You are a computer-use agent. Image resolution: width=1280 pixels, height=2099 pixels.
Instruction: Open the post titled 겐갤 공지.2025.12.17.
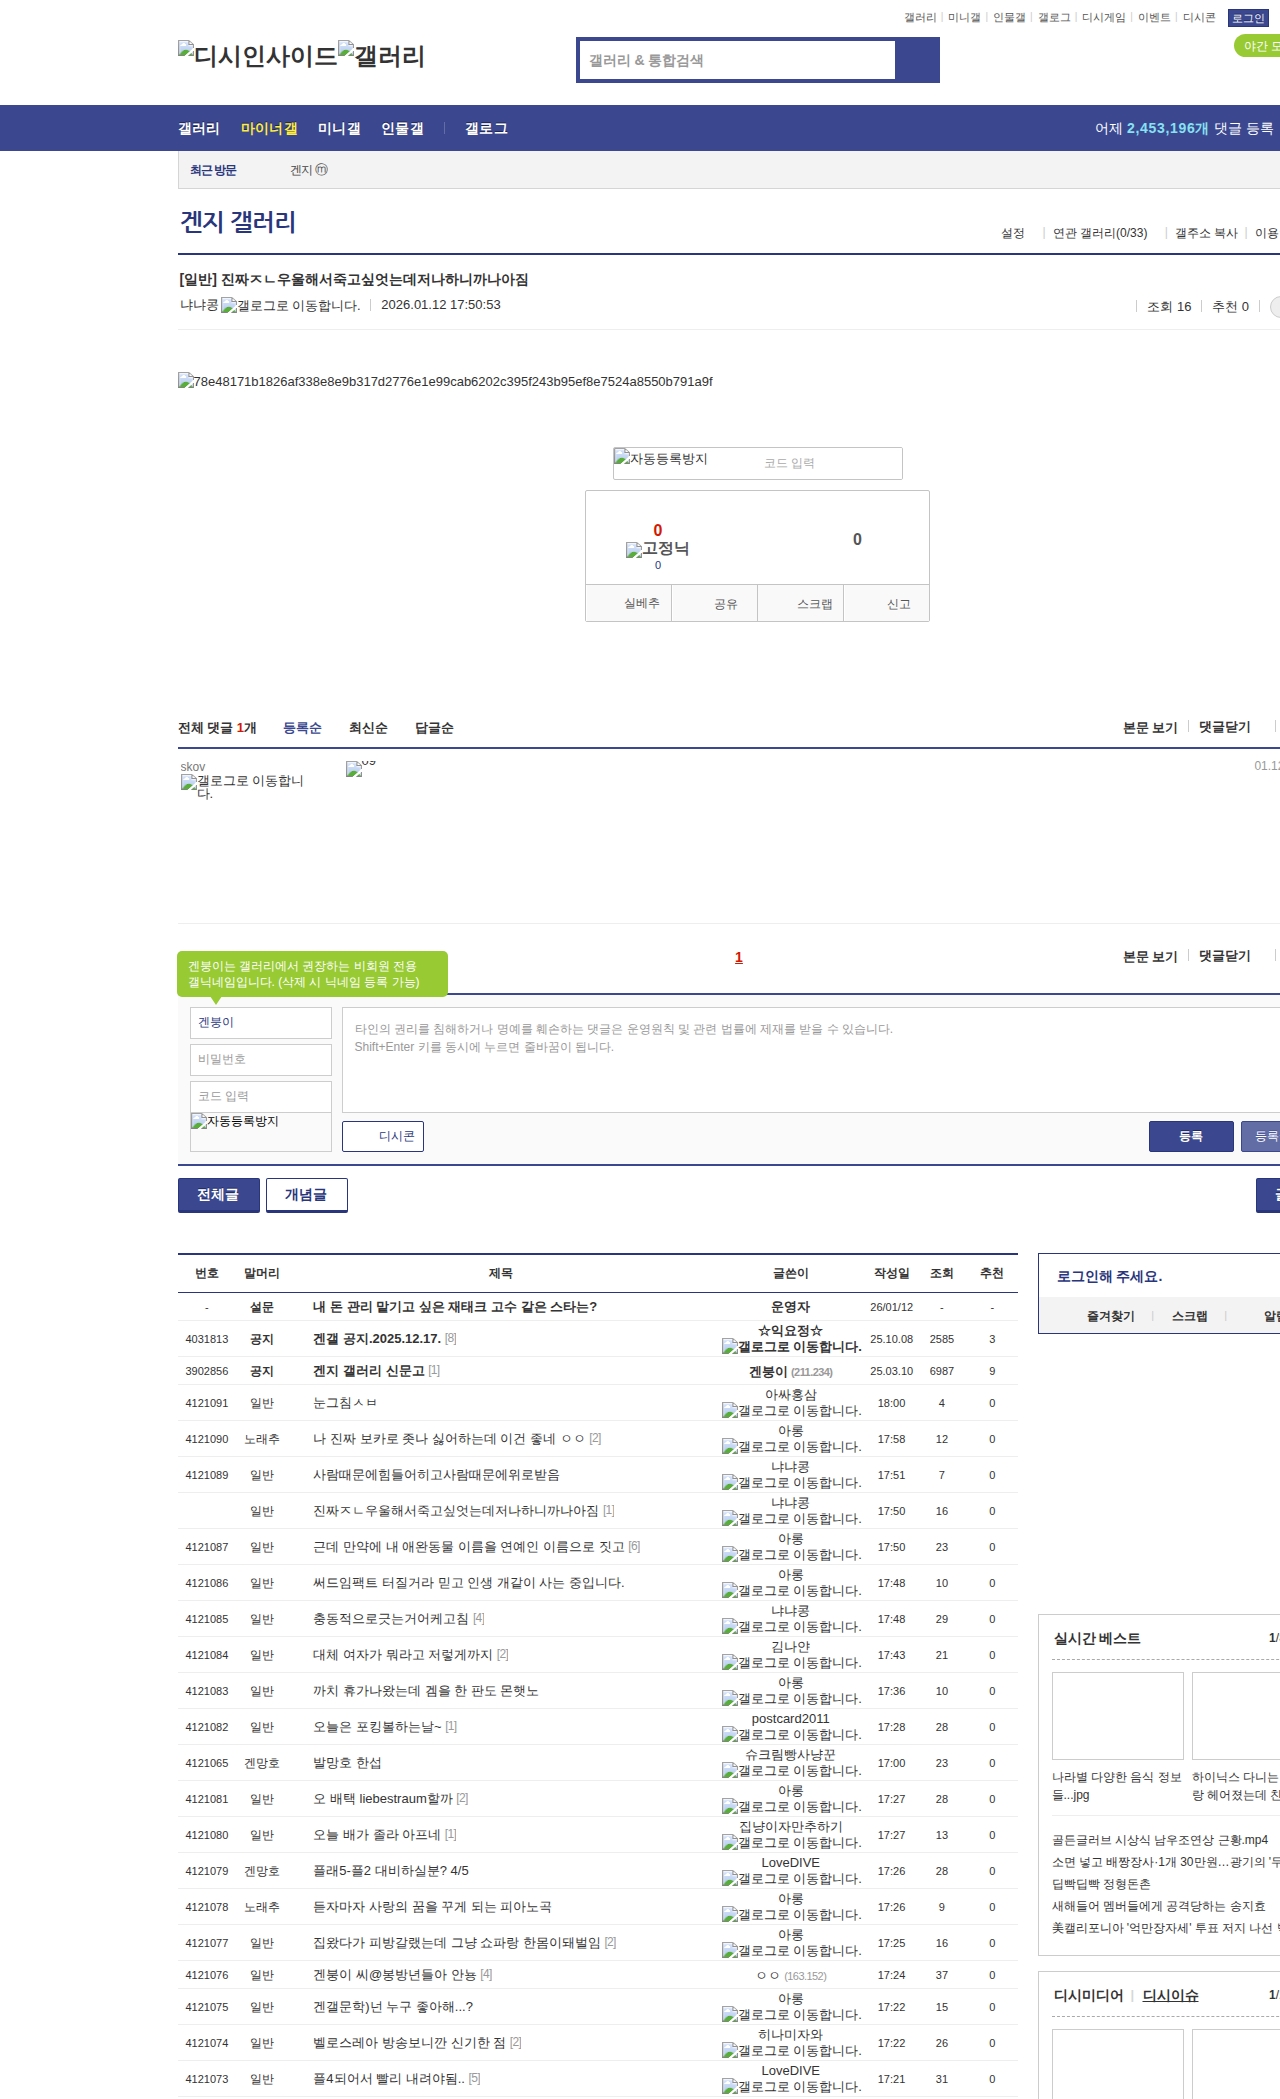point(376,1339)
